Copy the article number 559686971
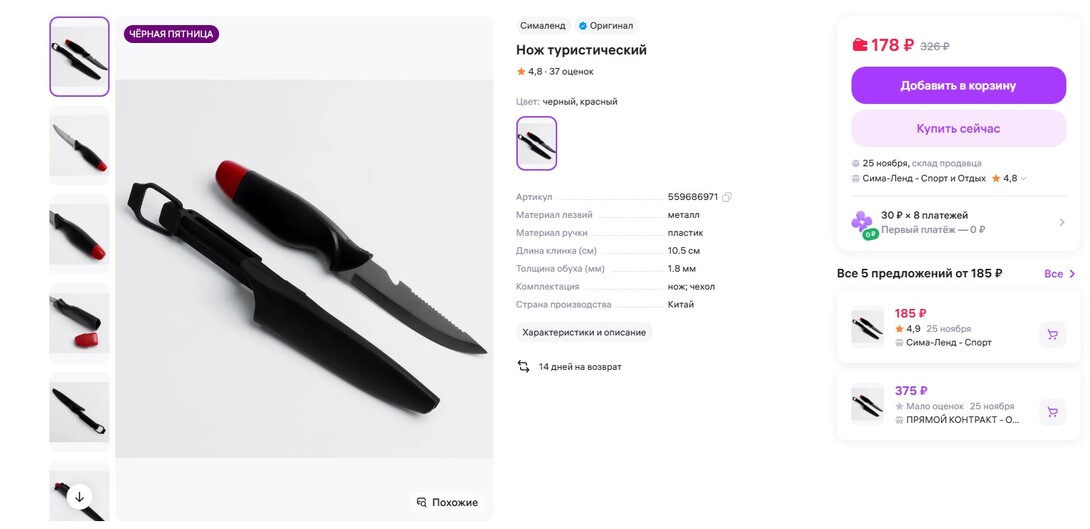This screenshot has height=529, width=1090. (x=727, y=197)
